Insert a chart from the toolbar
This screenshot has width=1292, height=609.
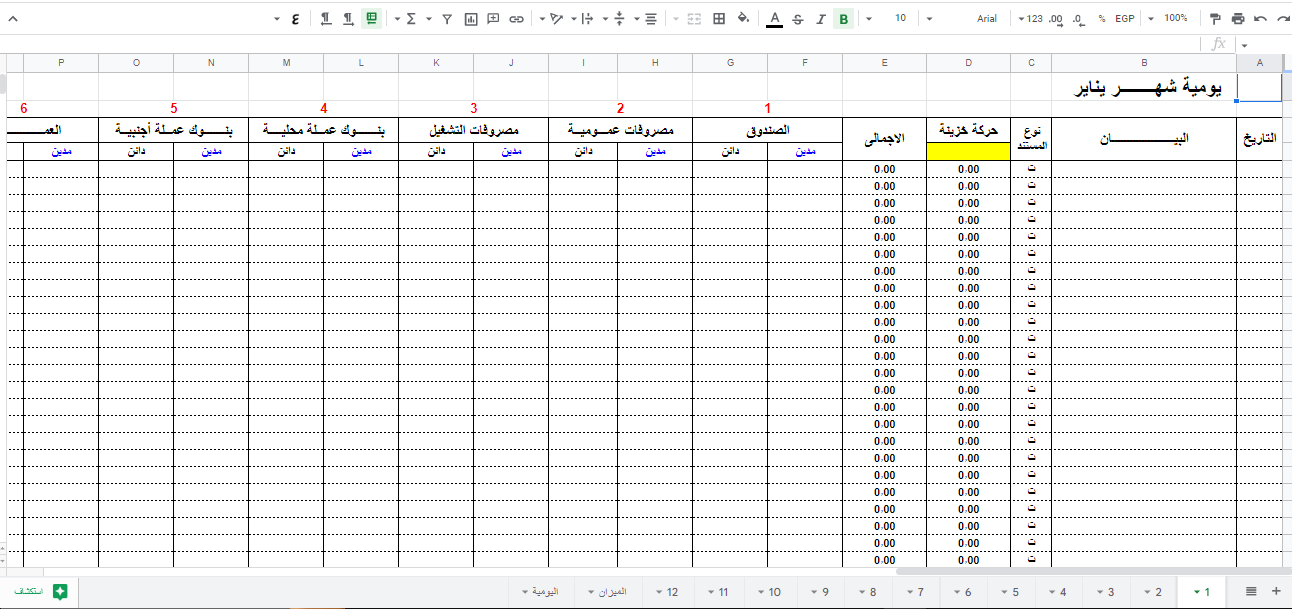click(471, 18)
